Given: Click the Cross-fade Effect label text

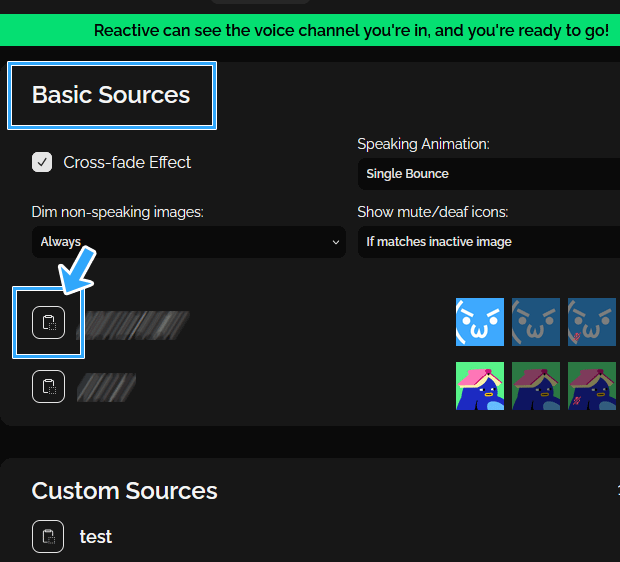Looking at the screenshot, I should 127,162.
